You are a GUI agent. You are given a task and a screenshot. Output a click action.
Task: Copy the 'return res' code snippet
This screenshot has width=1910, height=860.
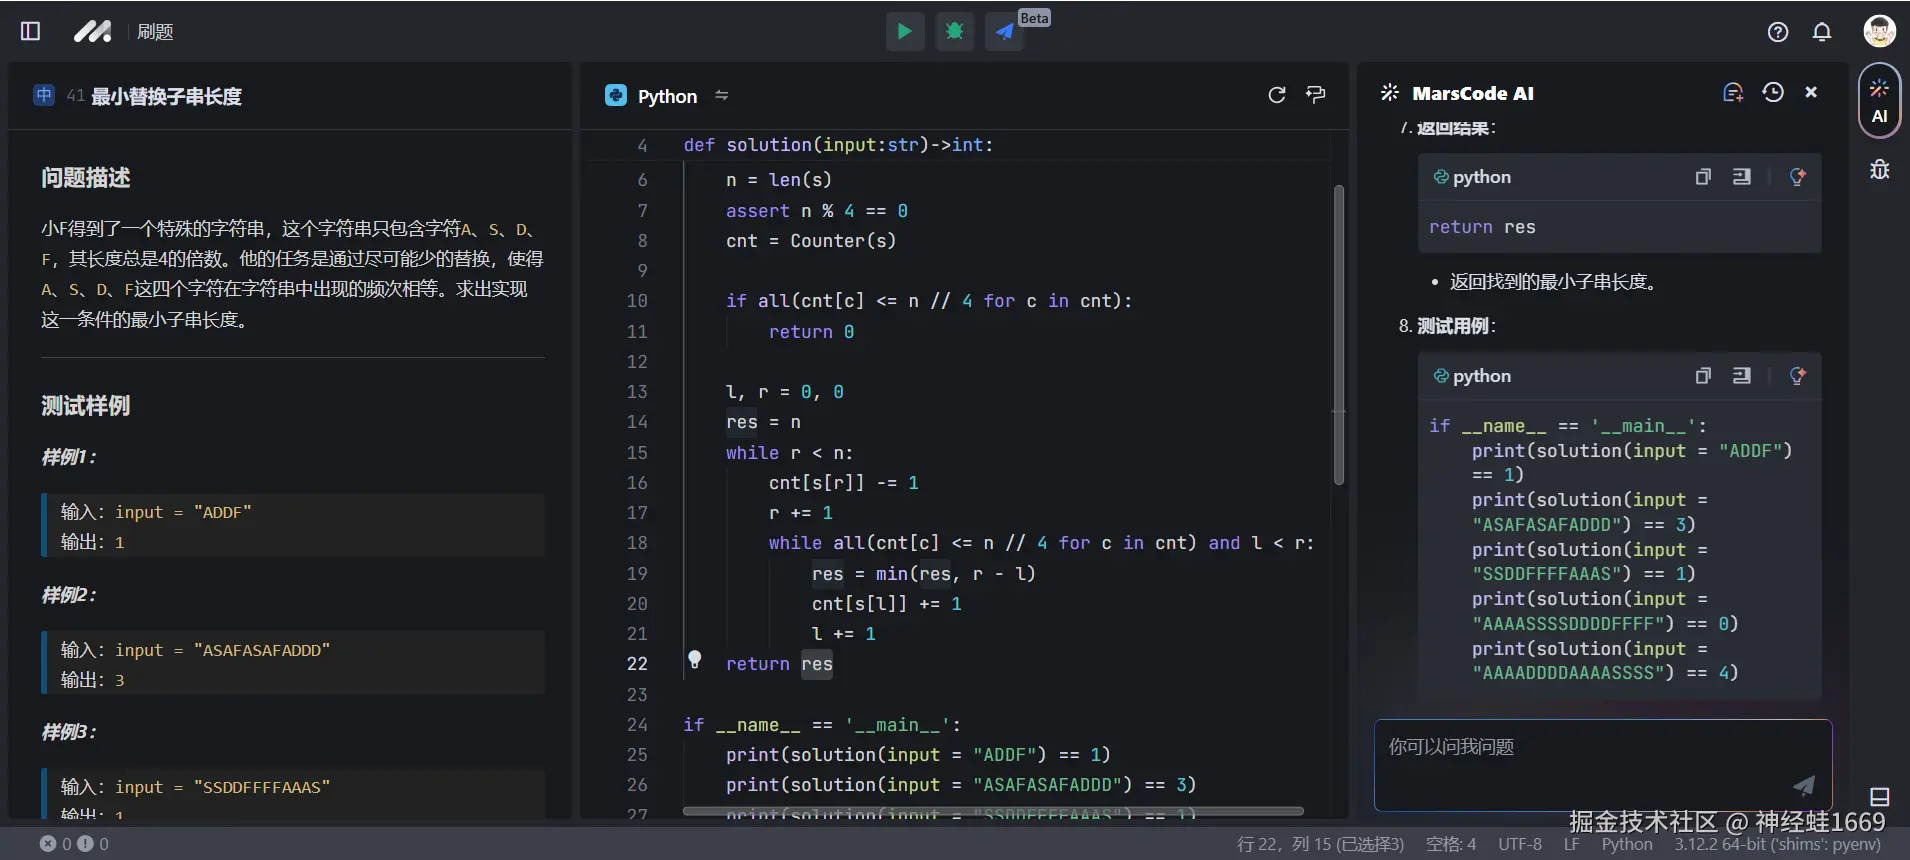1703,177
